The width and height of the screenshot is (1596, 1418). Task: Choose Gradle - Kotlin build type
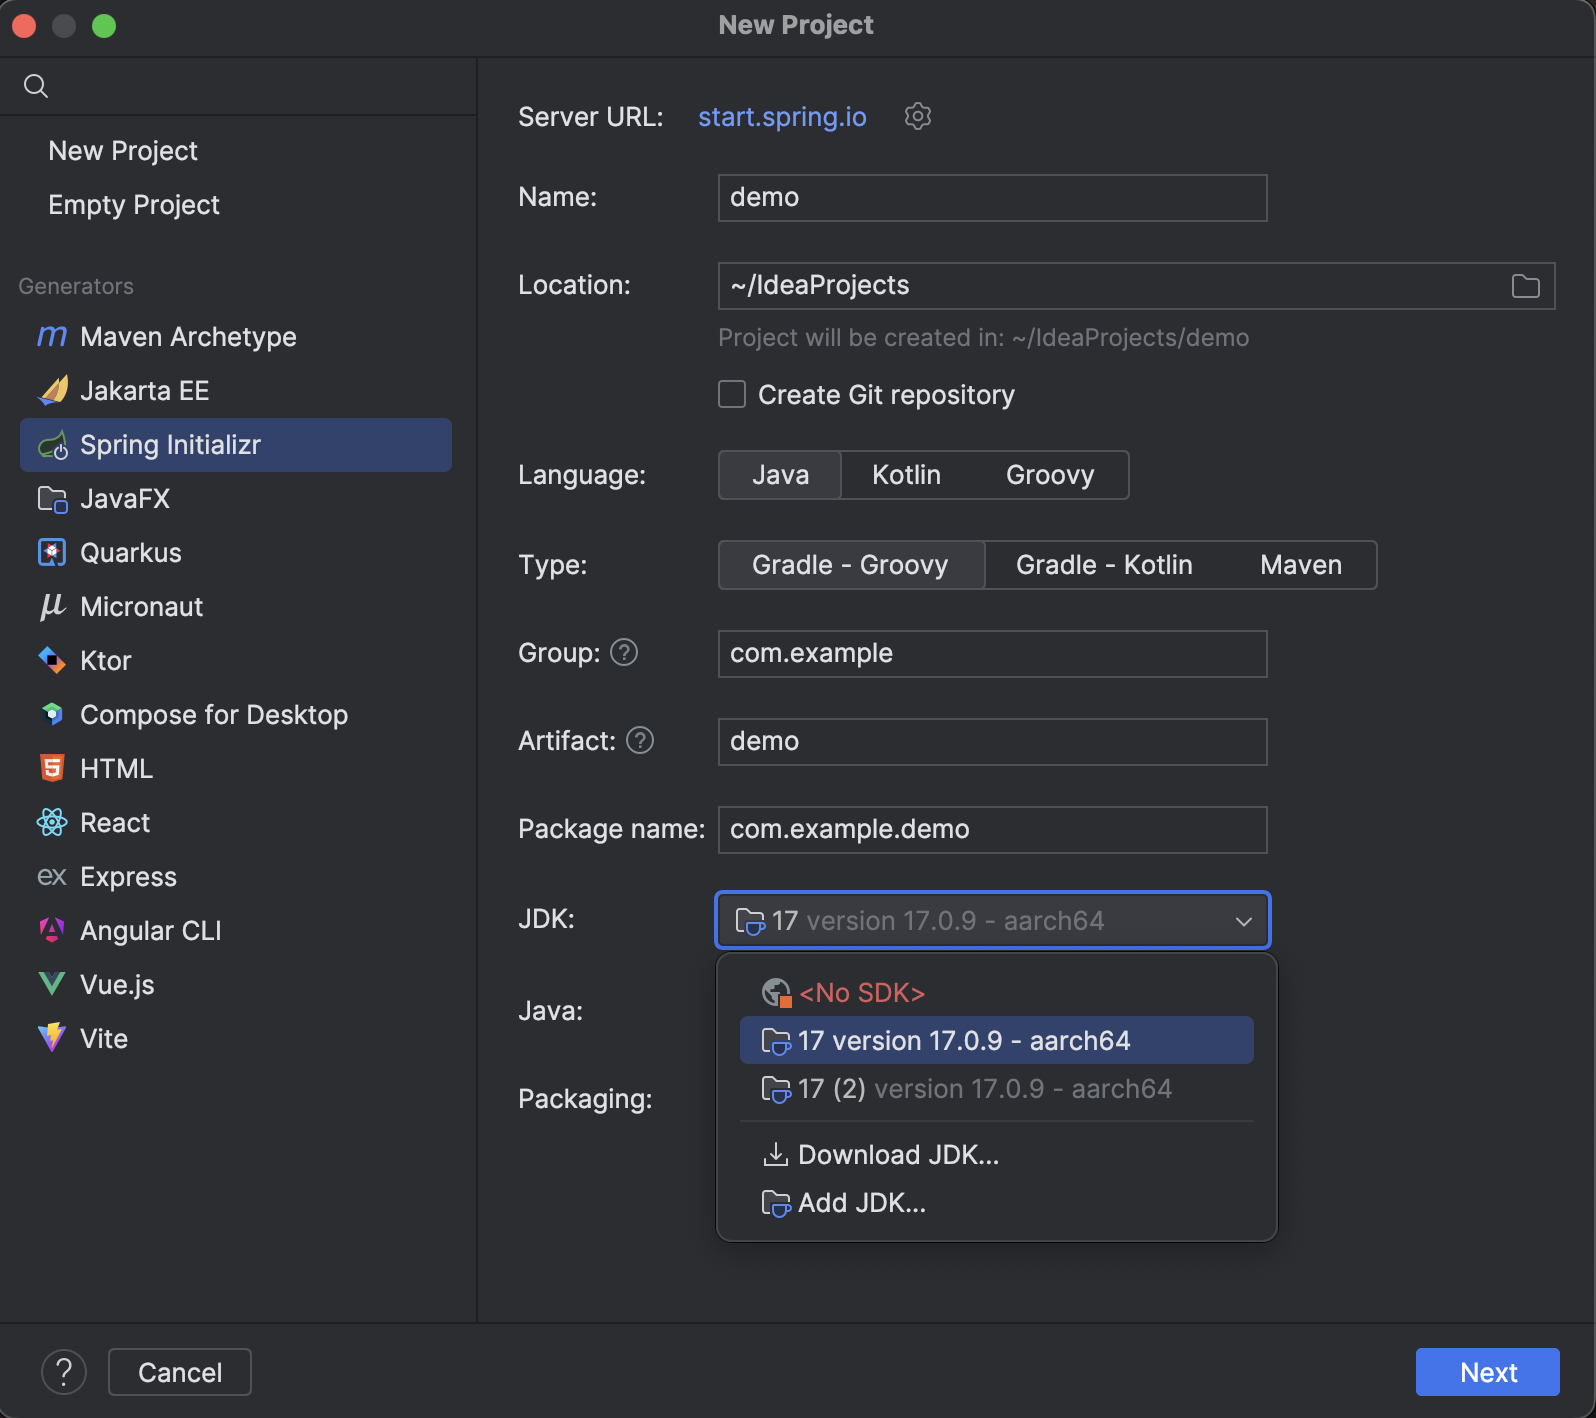click(x=1104, y=565)
